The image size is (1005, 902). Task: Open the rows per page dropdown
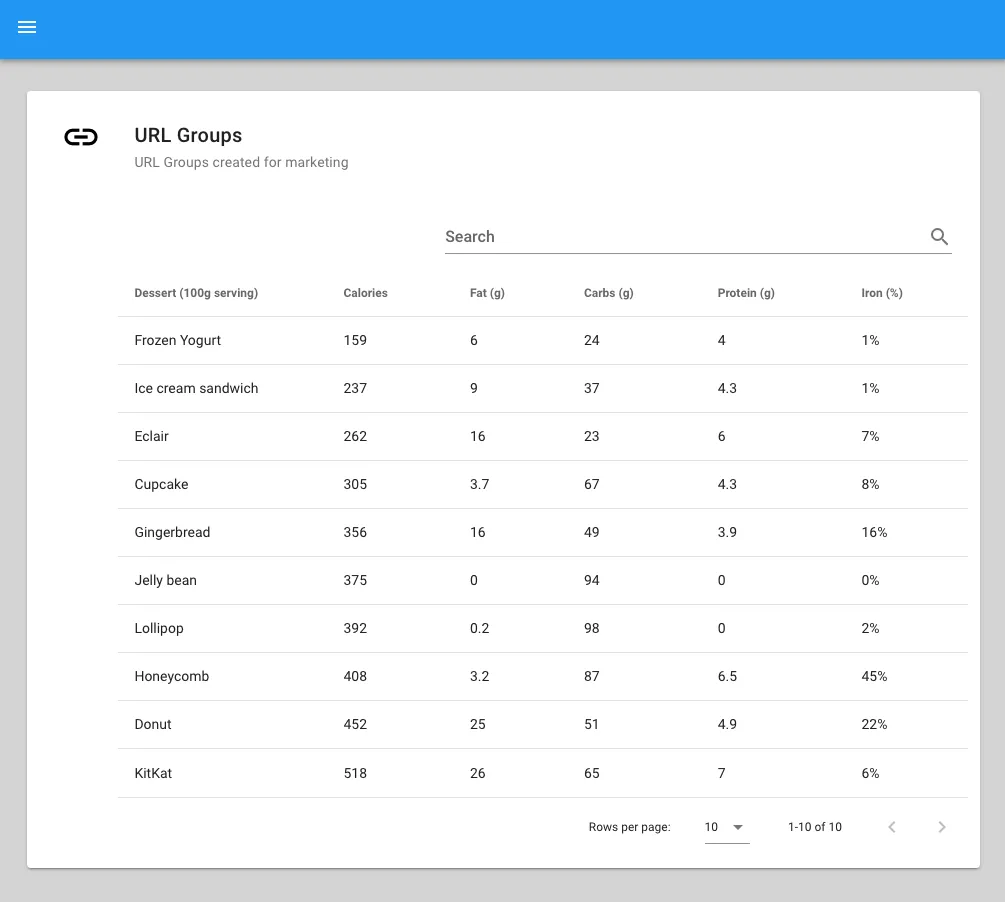click(x=727, y=827)
